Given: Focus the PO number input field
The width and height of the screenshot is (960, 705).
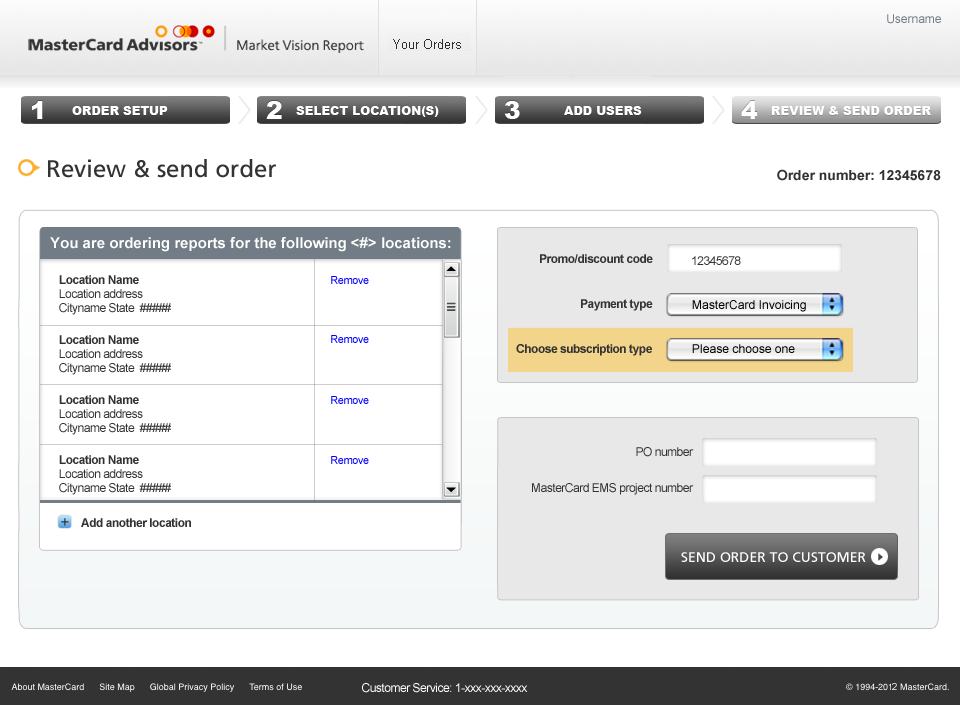Looking at the screenshot, I should [789, 452].
